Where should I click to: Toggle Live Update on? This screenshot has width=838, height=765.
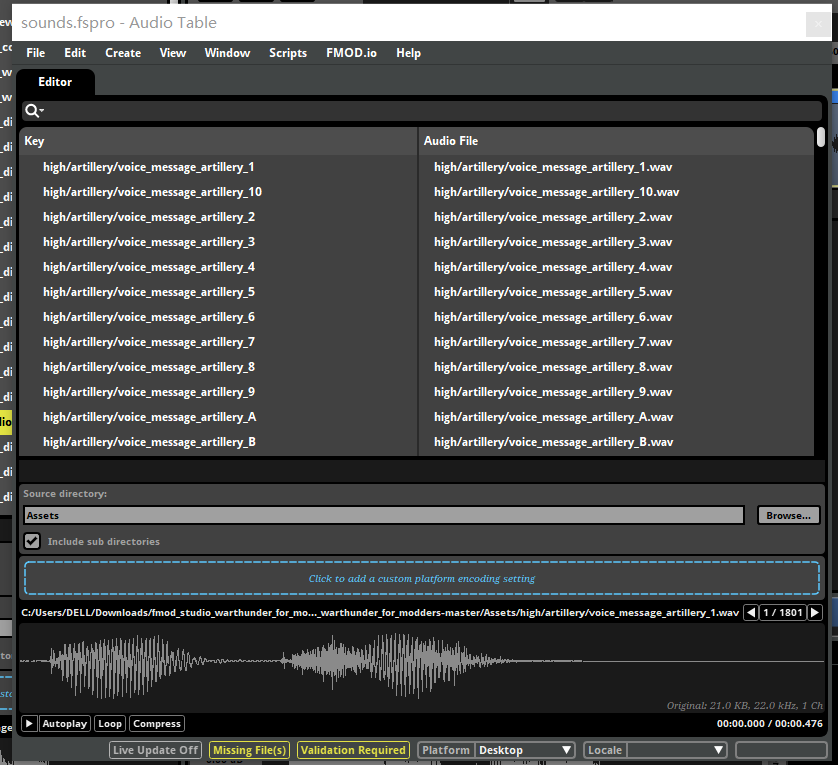155,749
